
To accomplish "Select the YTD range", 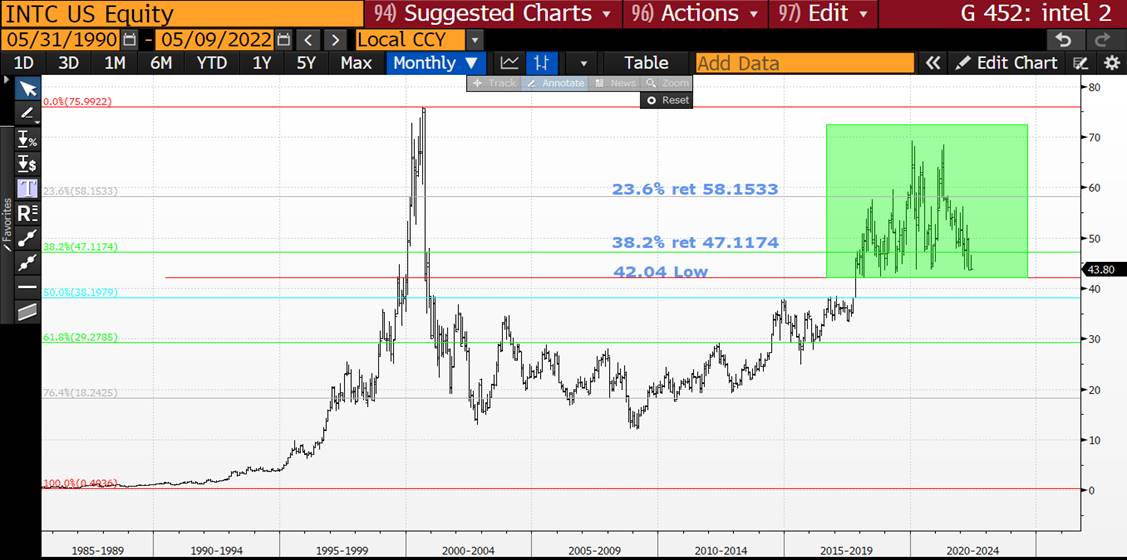I will 212,63.
